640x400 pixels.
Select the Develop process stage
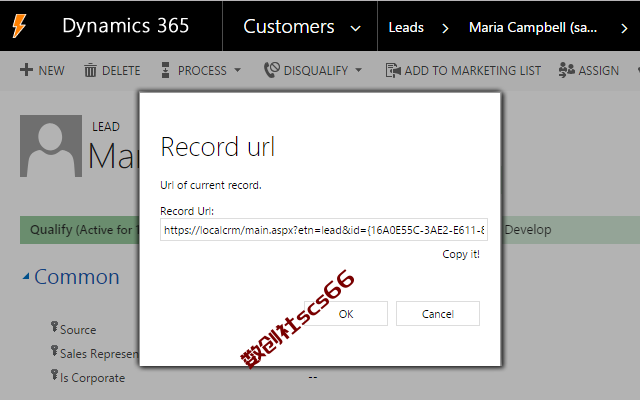tap(528, 230)
